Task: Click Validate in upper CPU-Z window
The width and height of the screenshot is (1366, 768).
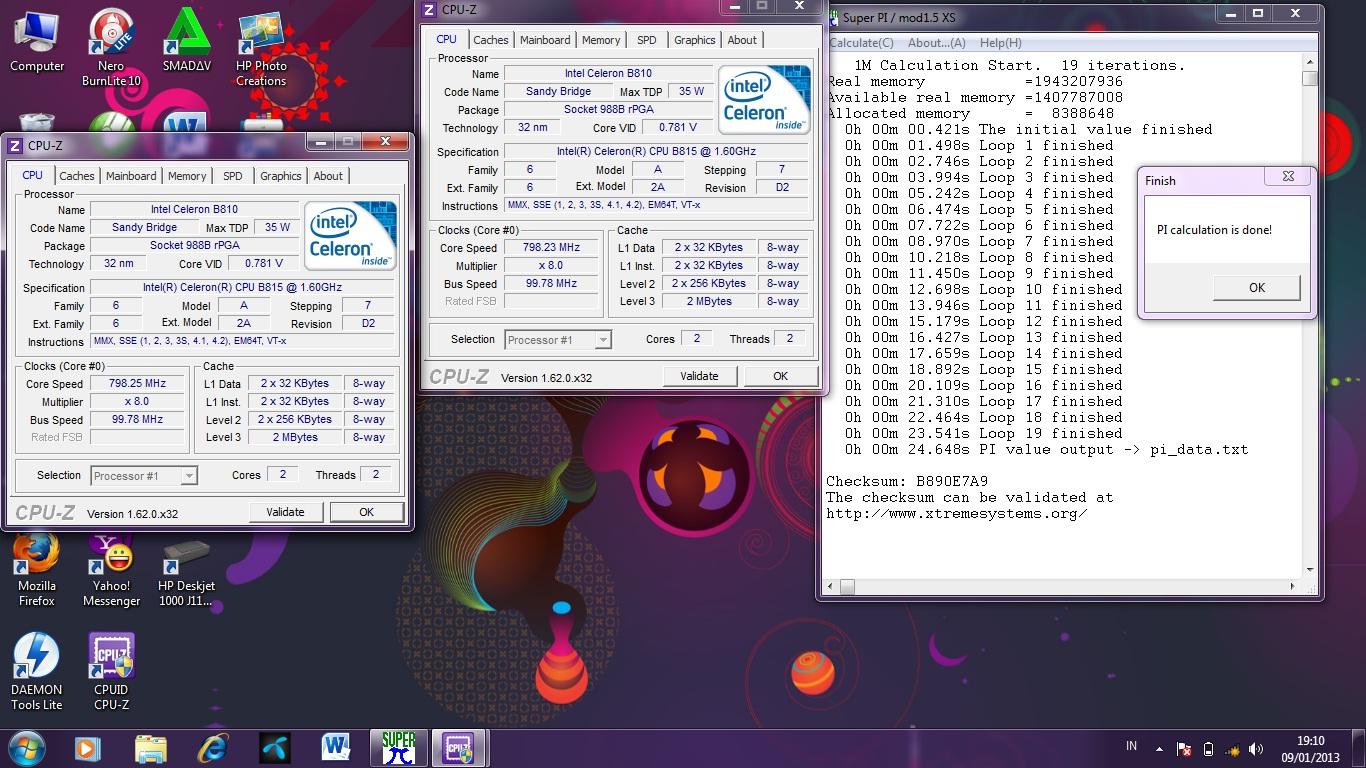Action: click(699, 376)
